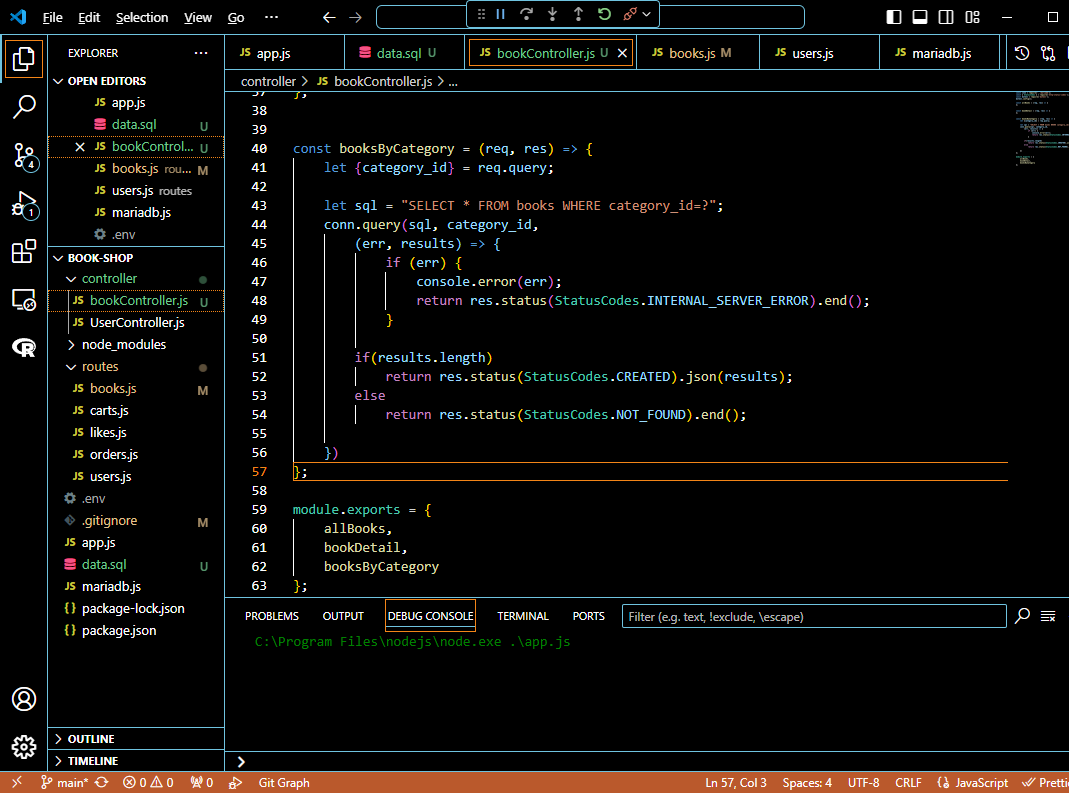
Task: Go back with the navigation arrow
Action: (329, 18)
